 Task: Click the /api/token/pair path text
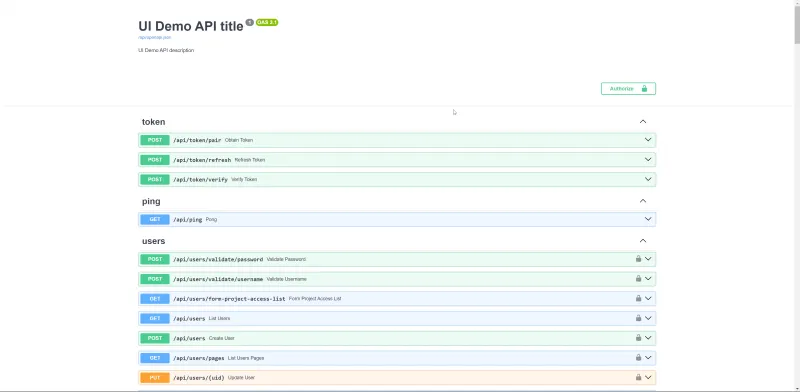(x=197, y=140)
